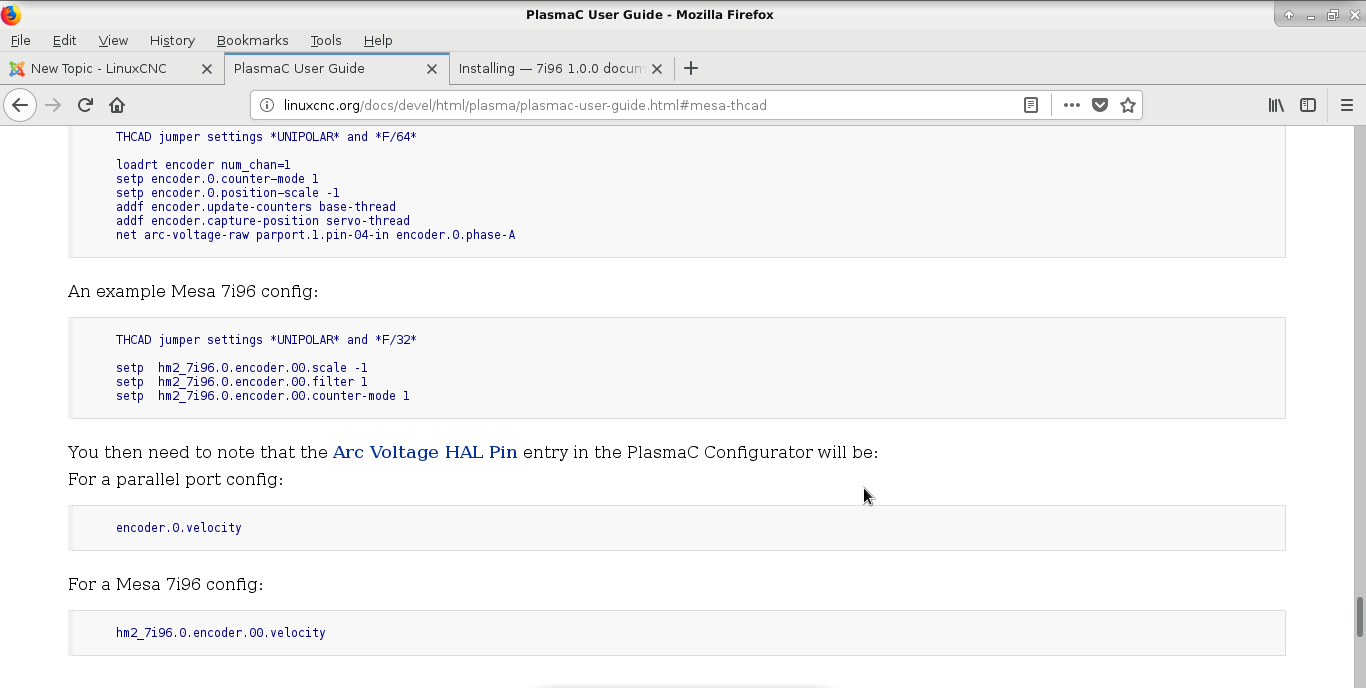Follow the Arc Voltage HAL Pin link
The width and height of the screenshot is (1366, 688).
[x=425, y=452]
